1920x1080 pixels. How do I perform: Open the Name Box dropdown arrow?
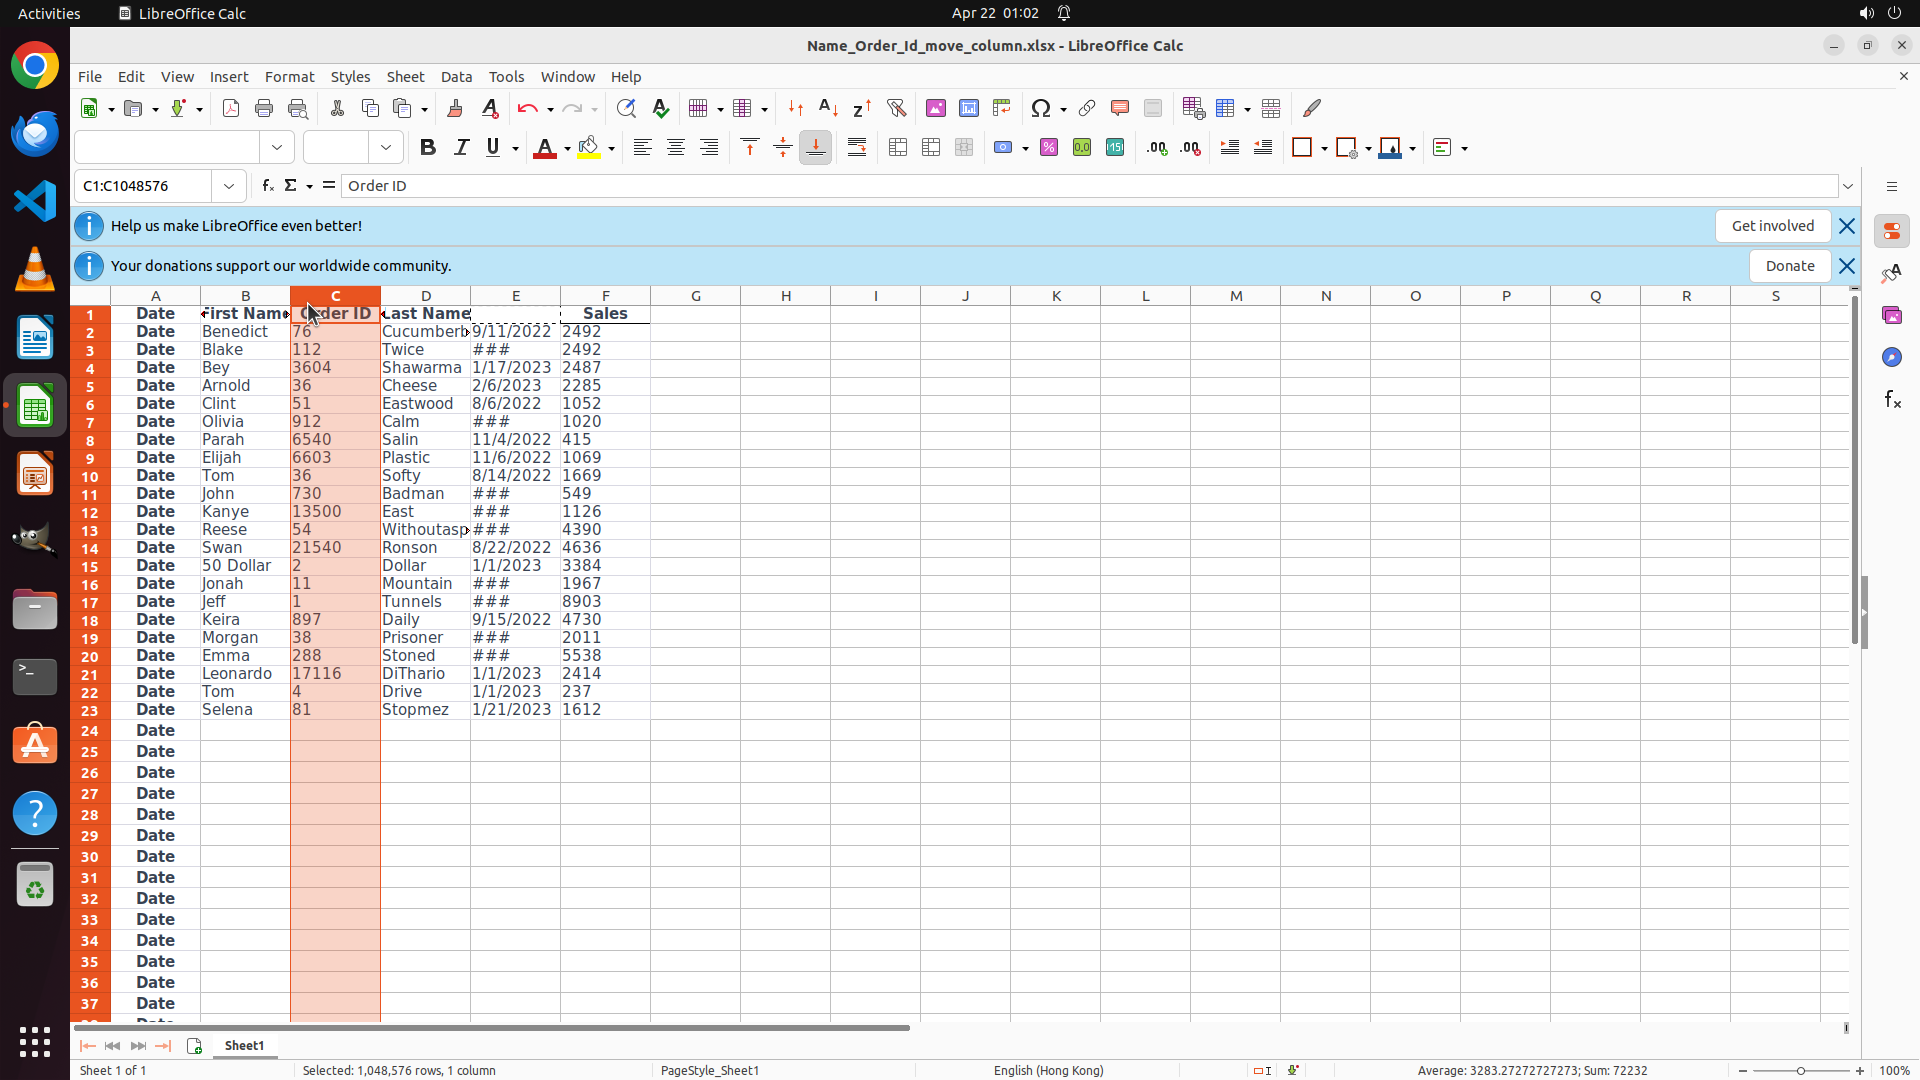pos(229,186)
